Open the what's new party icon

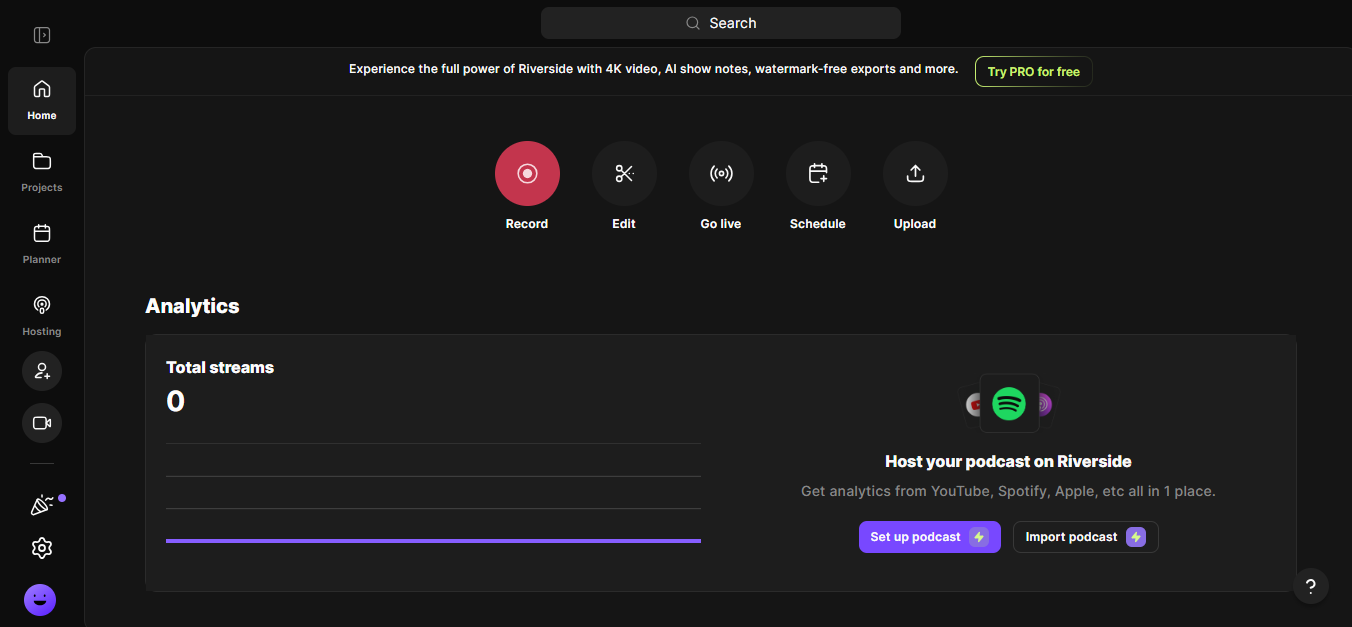(42, 505)
